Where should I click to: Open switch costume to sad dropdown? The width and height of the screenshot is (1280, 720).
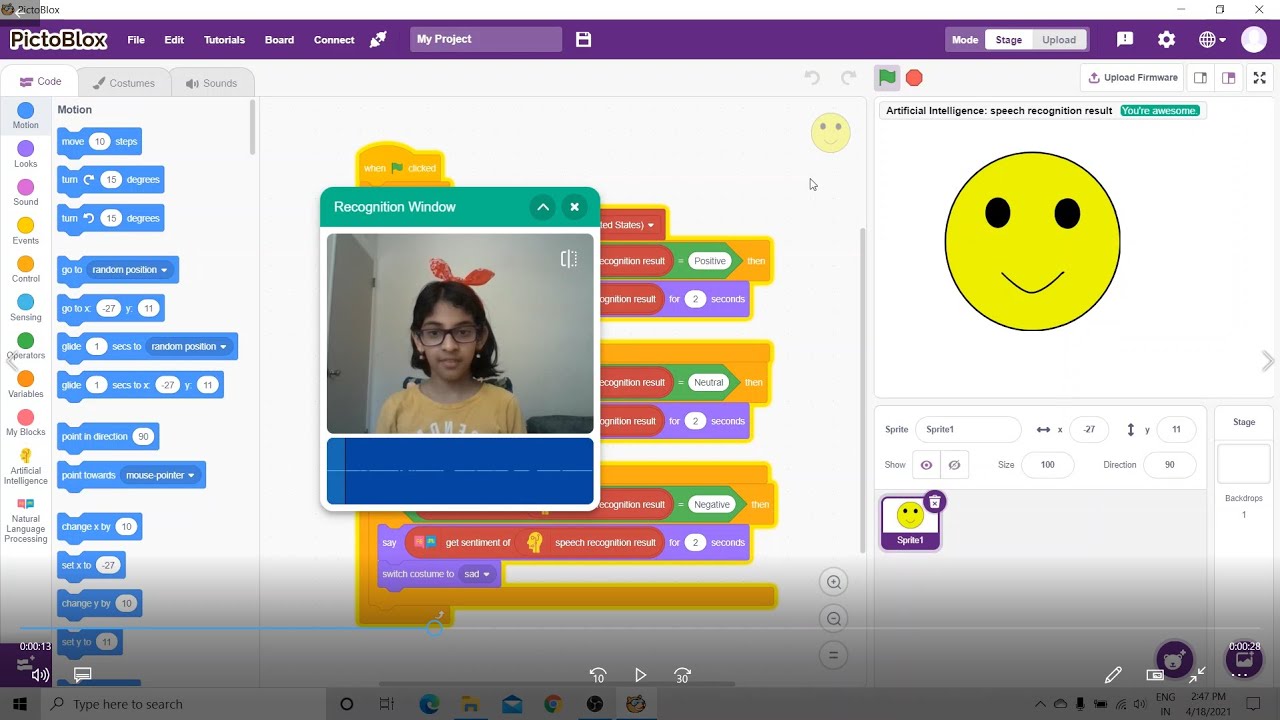click(477, 574)
